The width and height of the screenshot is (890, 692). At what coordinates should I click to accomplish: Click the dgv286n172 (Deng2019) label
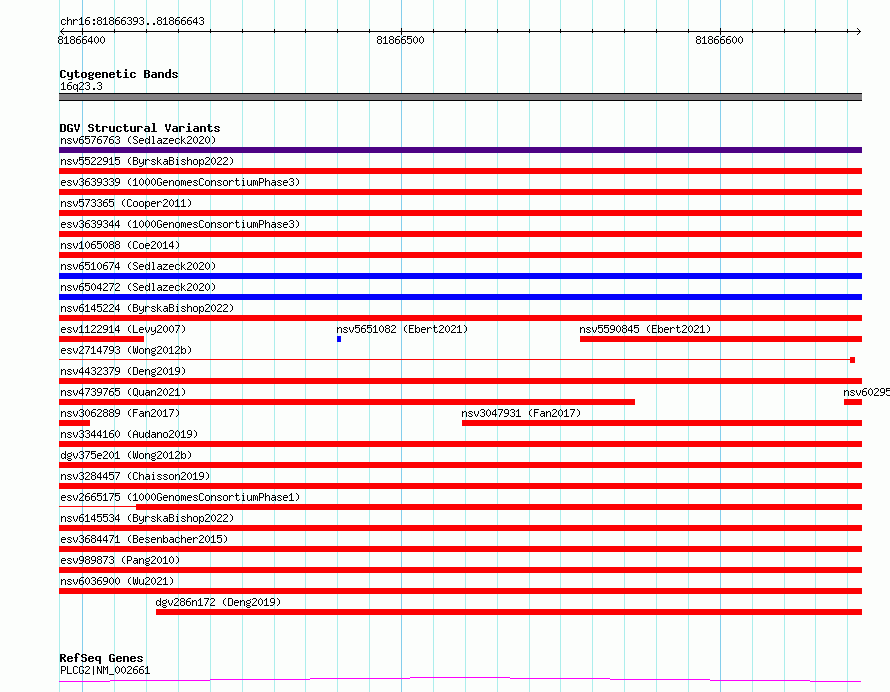coord(218,602)
